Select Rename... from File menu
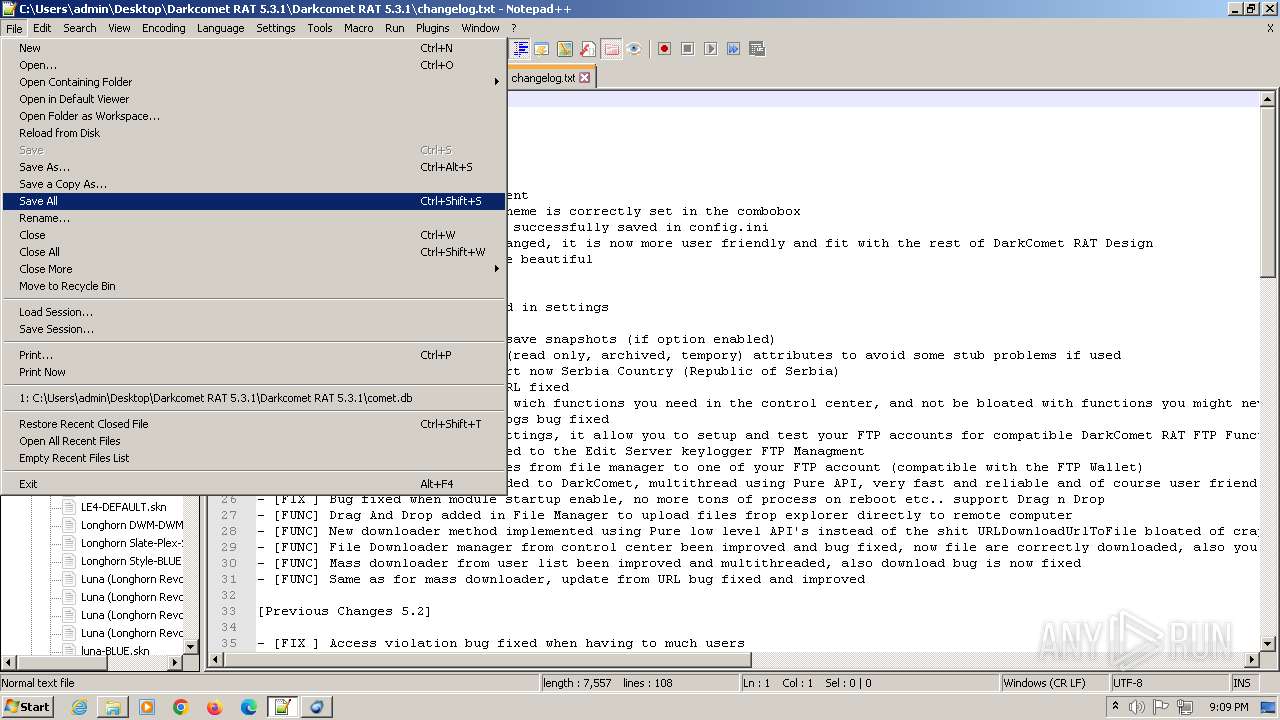This screenshot has height=720, width=1280. (x=254, y=218)
